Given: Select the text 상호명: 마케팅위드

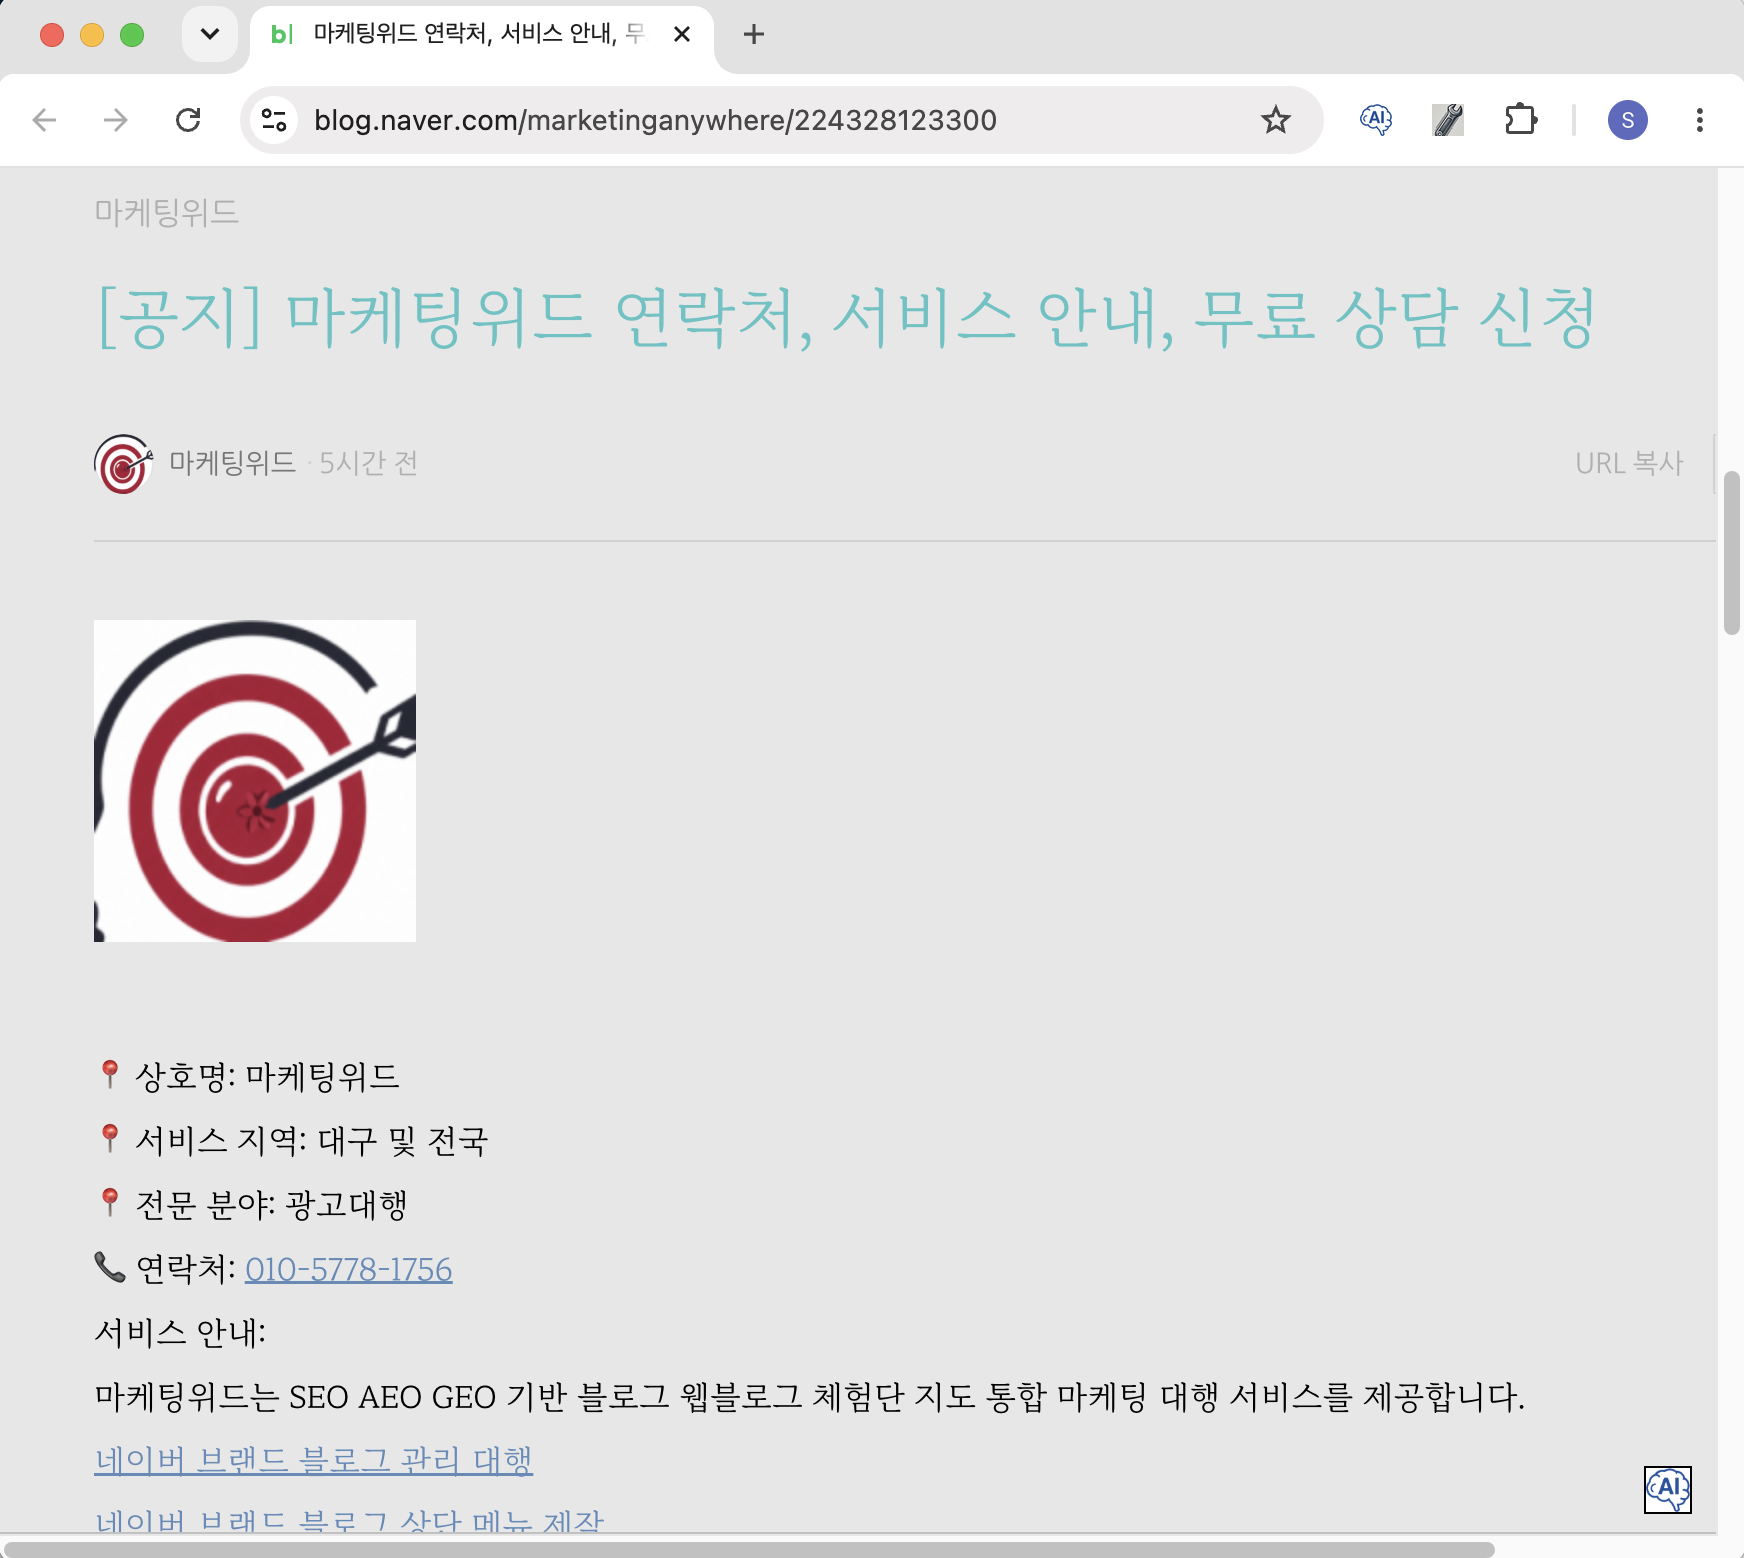Looking at the screenshot, I should pyautogui.click(x=267, y=1077).
